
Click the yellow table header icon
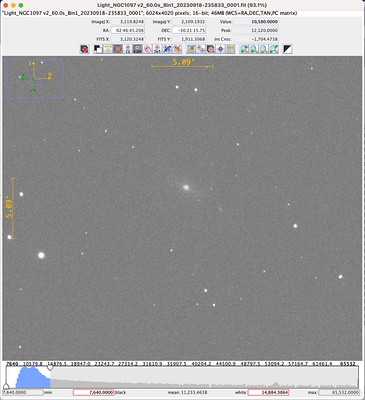[x=231, y=49]
